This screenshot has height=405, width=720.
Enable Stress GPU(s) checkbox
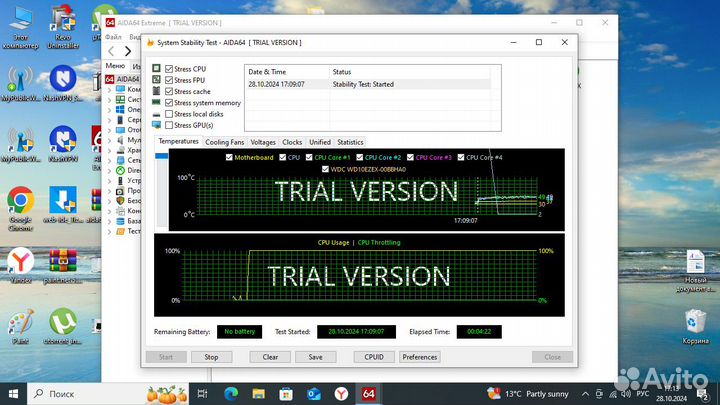click(x=169, y=125)
